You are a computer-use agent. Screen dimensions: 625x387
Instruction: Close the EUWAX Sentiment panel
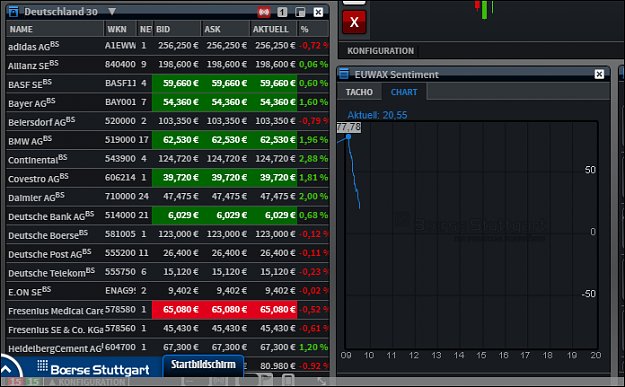(x=599, y=74)
